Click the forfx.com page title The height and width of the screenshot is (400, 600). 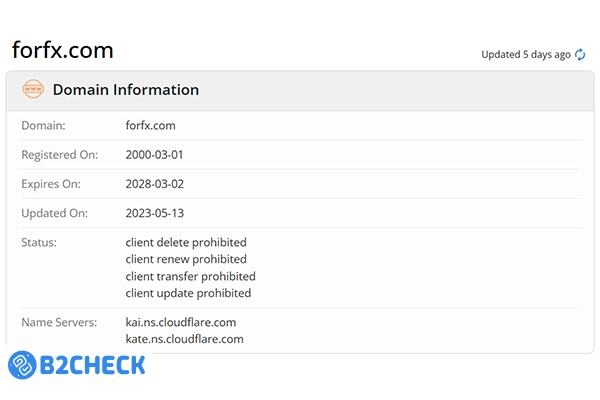click(62, 50)
